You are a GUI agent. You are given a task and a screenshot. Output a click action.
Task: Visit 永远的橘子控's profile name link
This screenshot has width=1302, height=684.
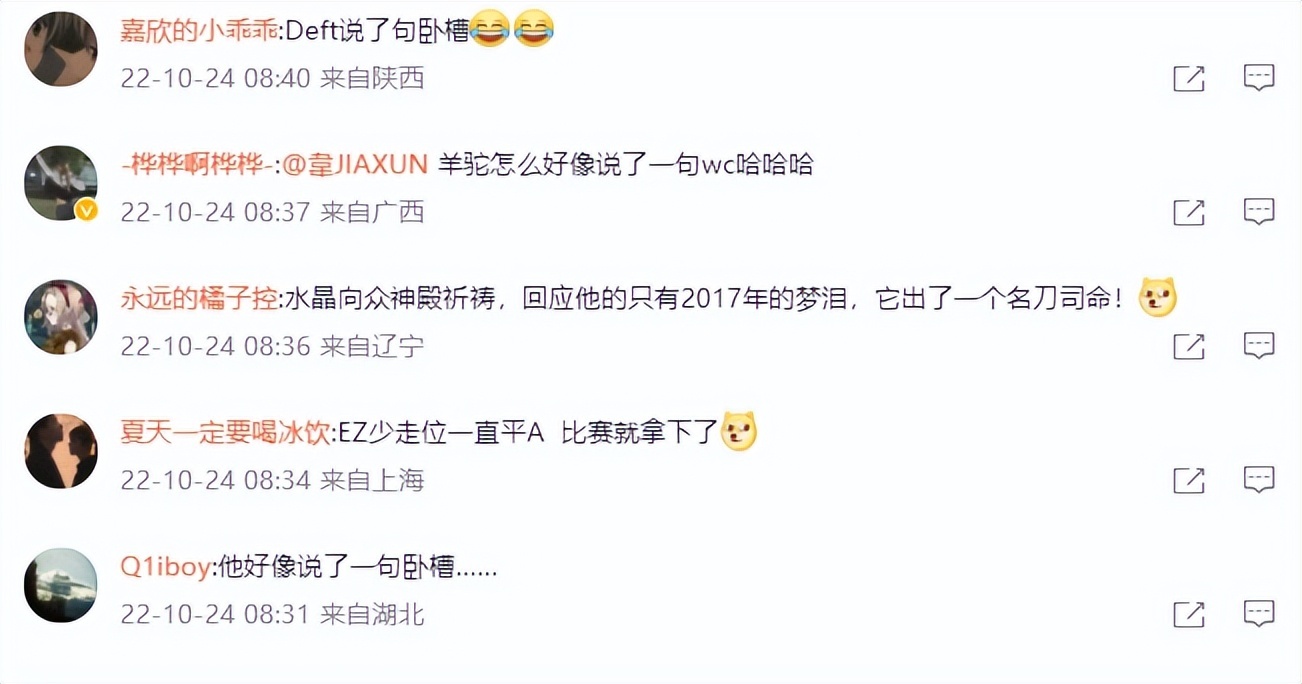199,299
